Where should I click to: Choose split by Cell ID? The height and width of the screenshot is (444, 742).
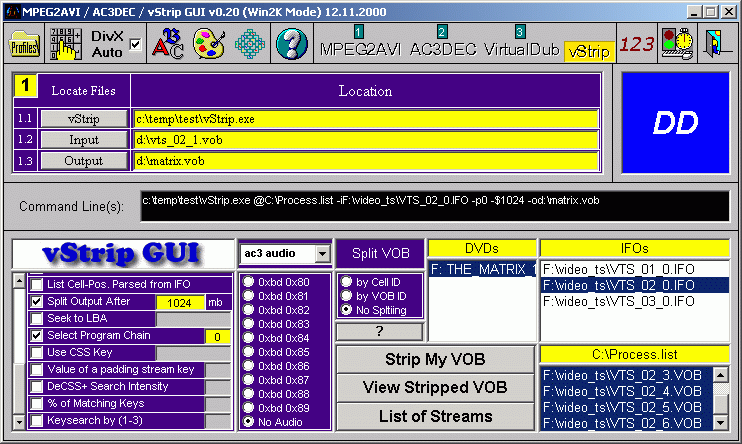coord(346,282)
